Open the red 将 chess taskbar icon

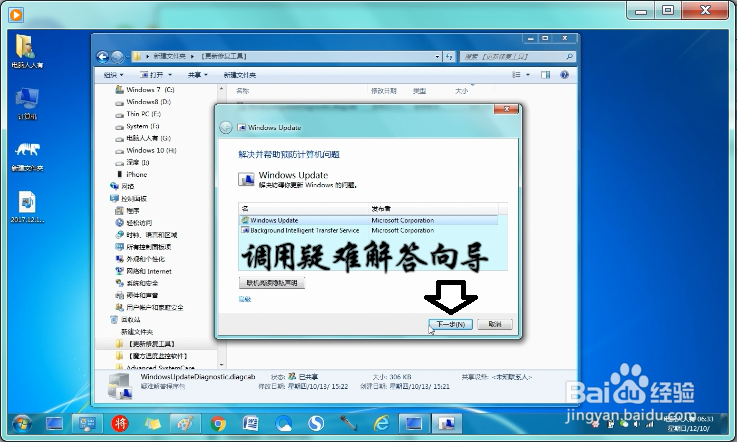click(119, 424)
